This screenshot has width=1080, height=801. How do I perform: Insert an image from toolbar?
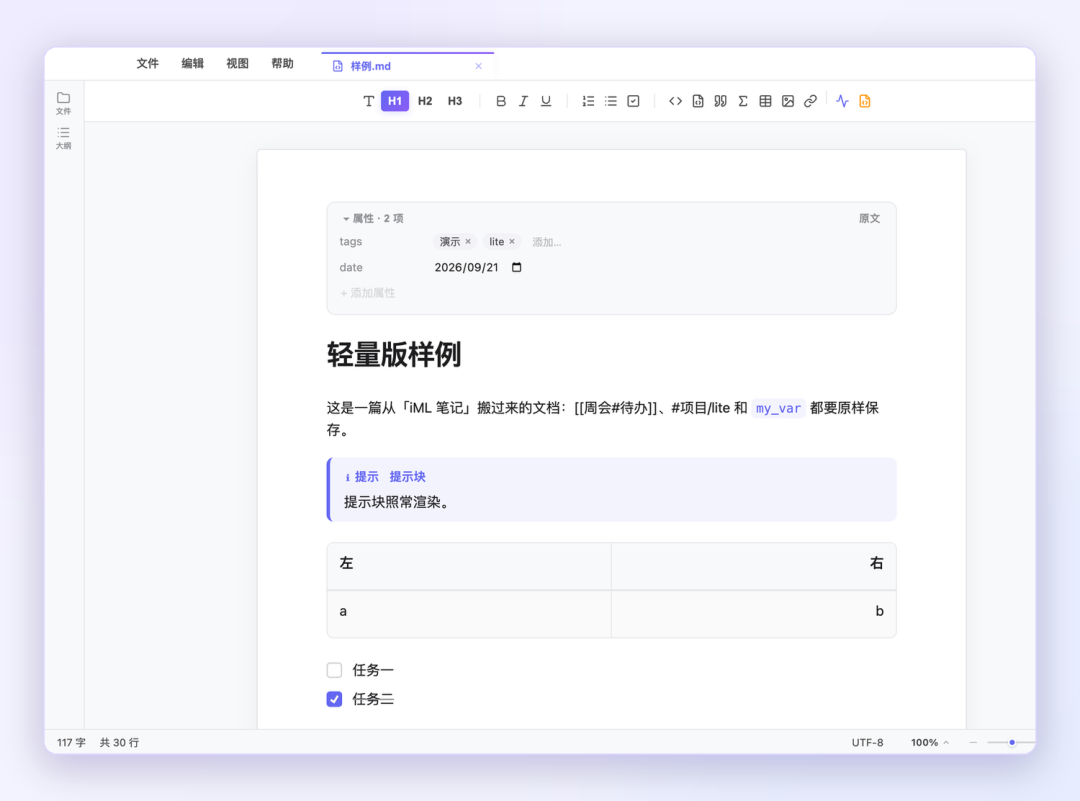[x=788, y=101]
